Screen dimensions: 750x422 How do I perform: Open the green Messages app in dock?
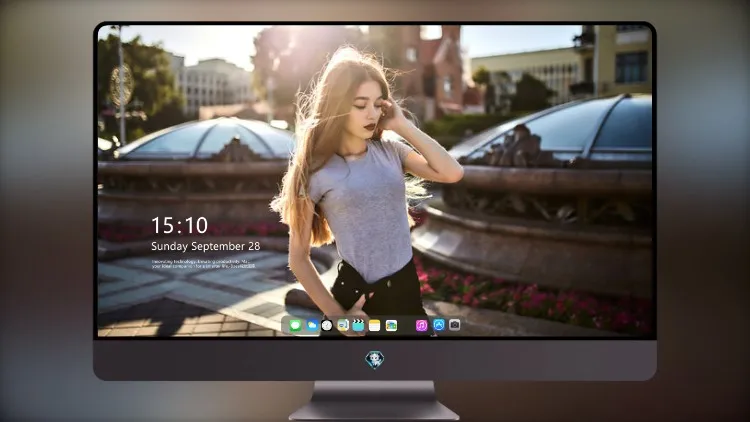pyautogui.click(x=296, y=325)
